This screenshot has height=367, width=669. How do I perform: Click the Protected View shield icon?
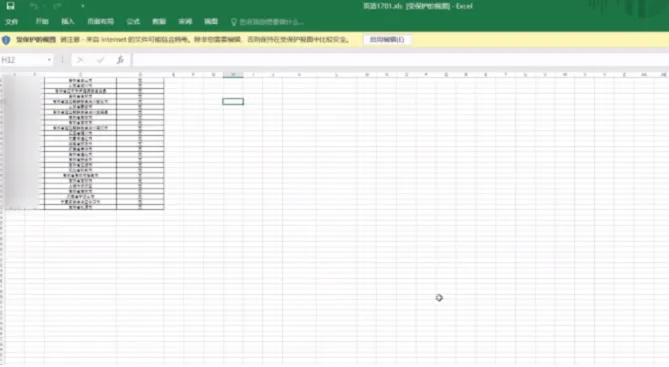[x=6, y=40]
